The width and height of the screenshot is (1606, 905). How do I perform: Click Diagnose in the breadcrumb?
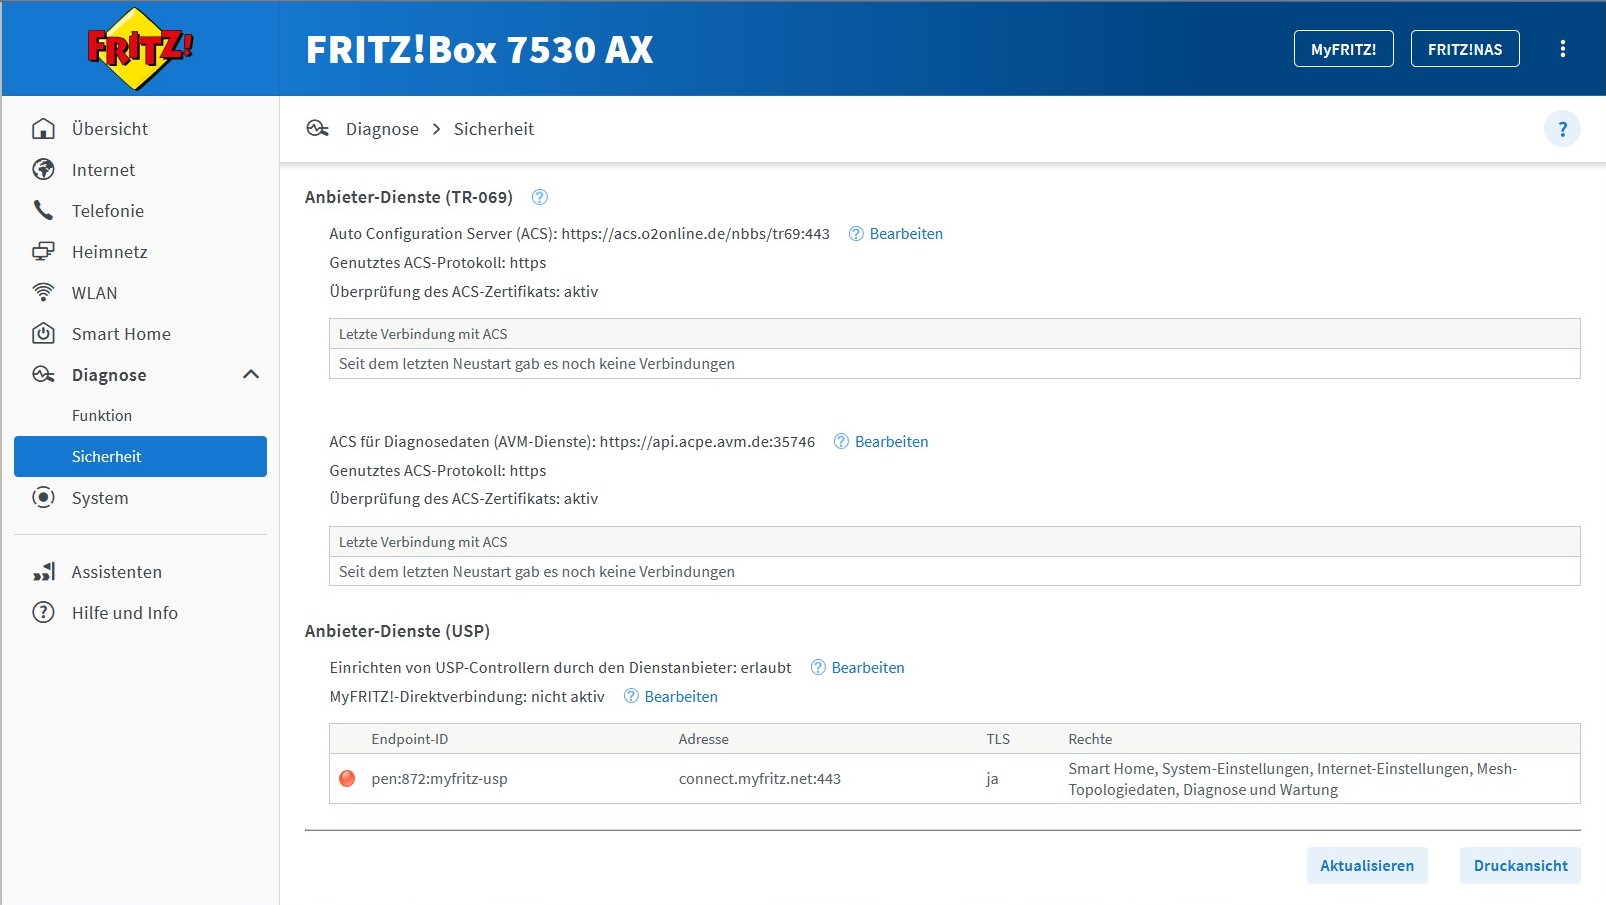pos(382,129)
